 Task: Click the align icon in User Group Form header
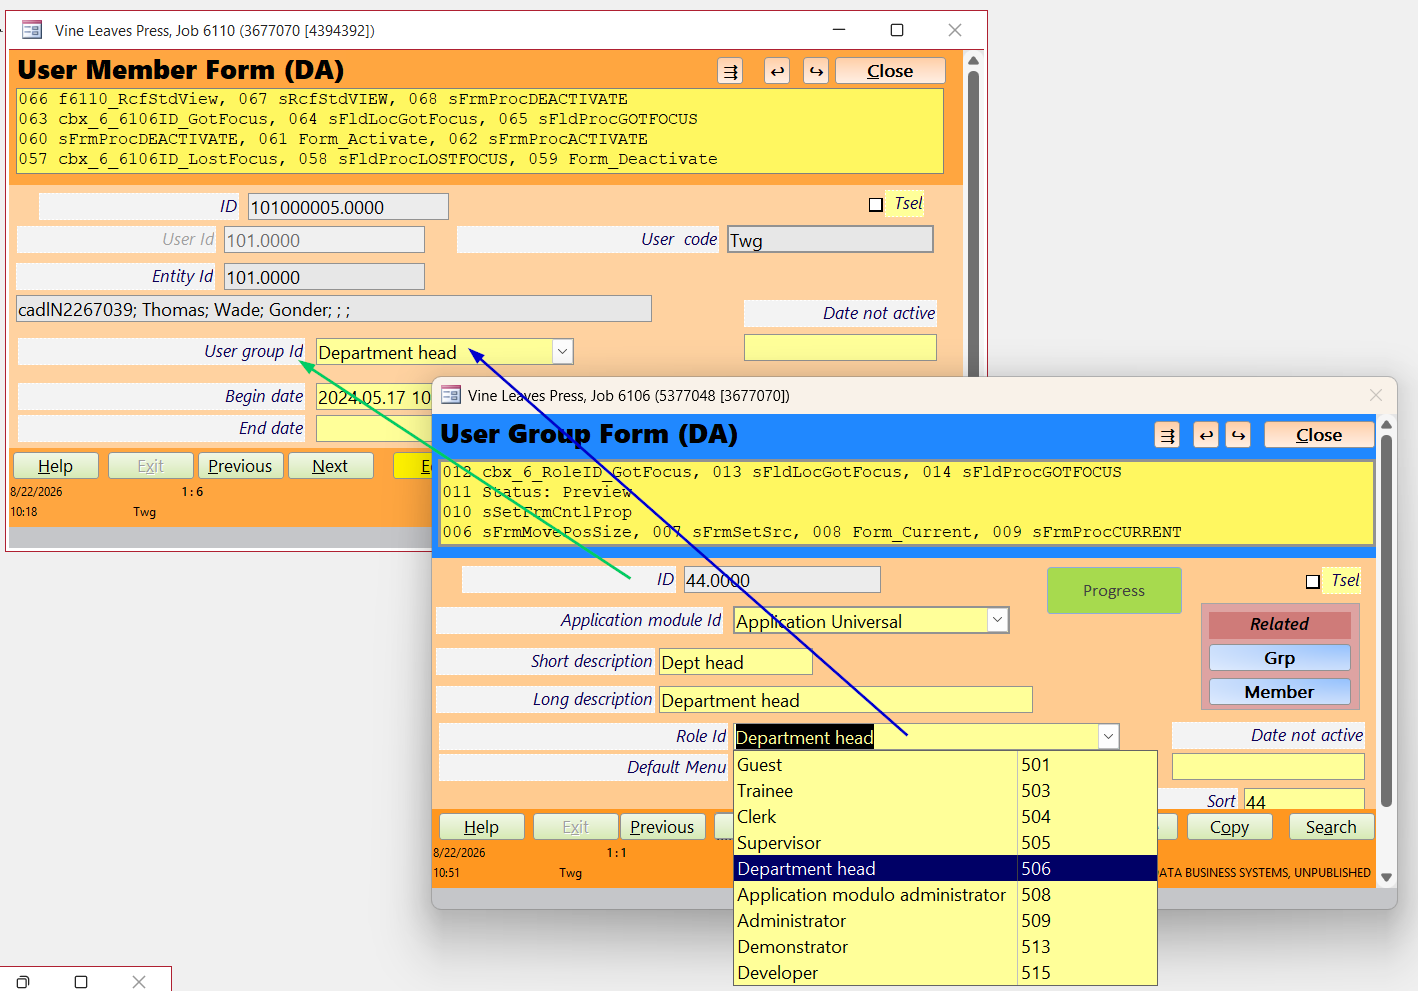click(1167, 435)
